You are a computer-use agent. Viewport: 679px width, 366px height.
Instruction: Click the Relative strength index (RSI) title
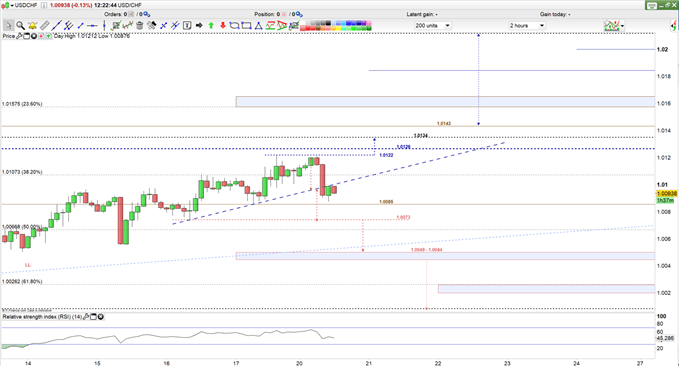click(42, 317)
